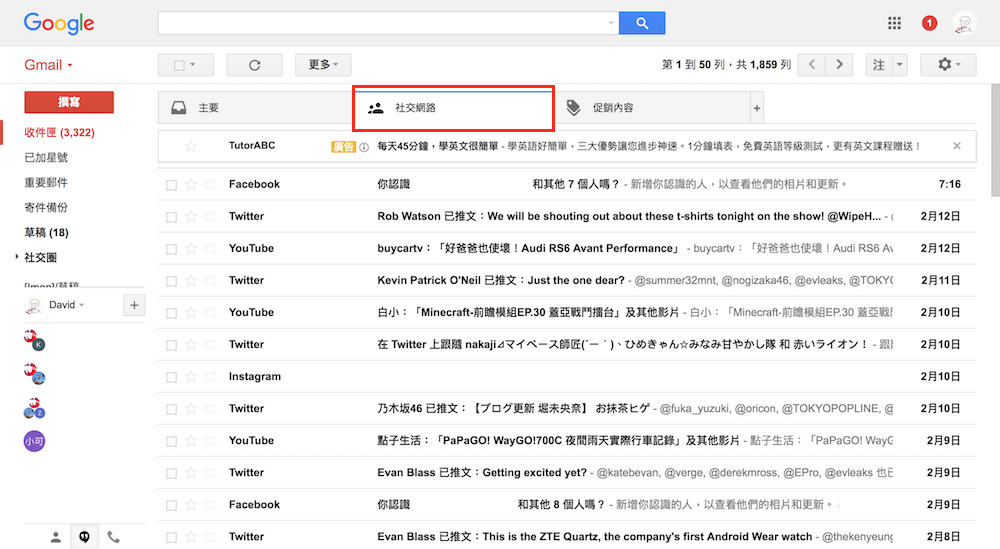Open the phone calls tab icon
The image size is (1000, 549).
click(114, 537)
